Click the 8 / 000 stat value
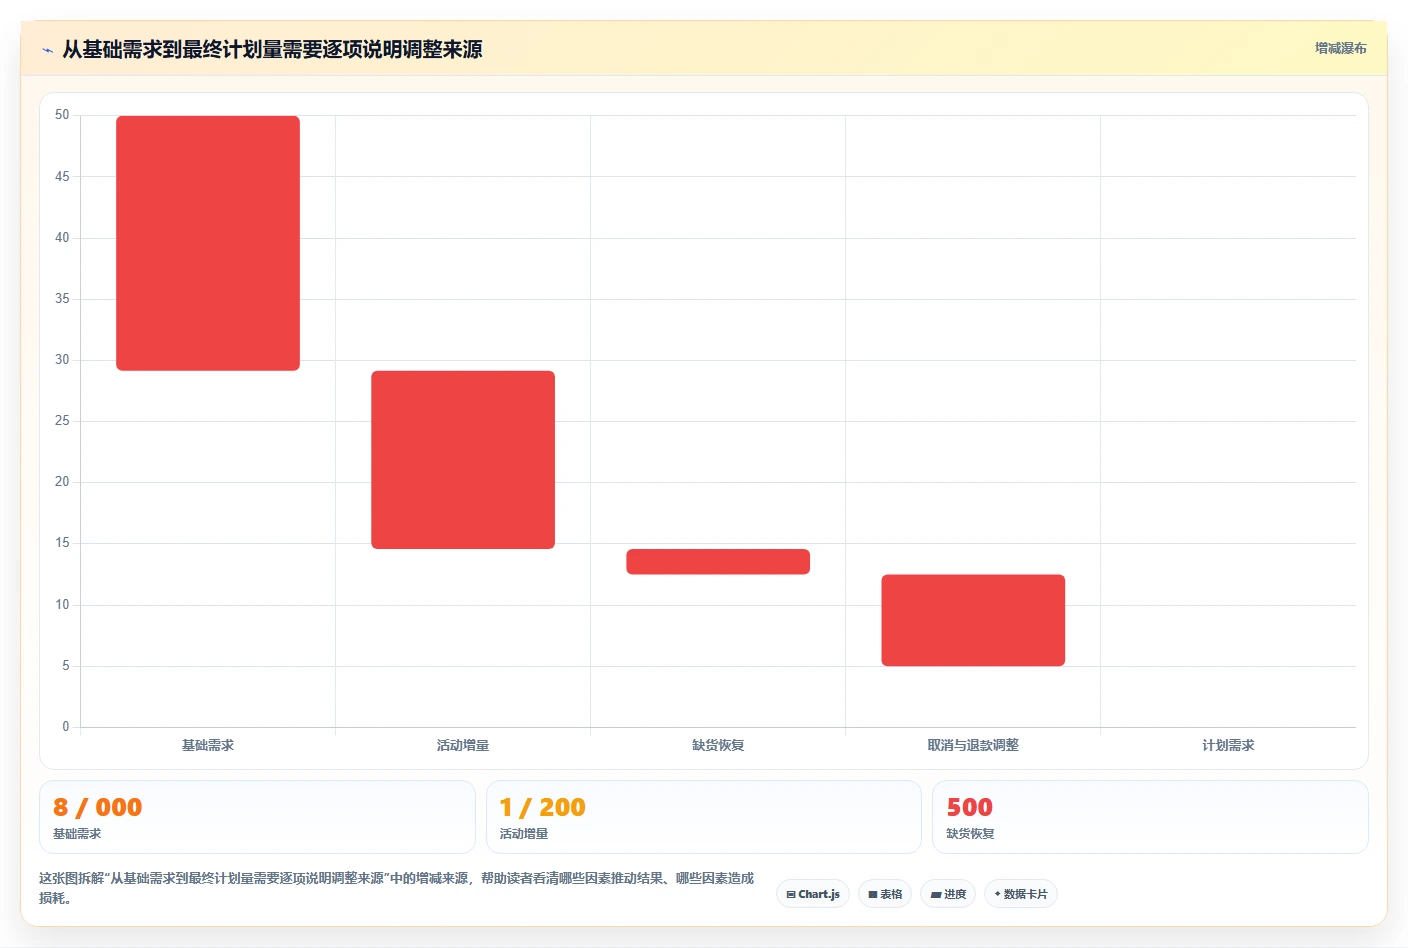Screen dimensions: 1408x948 97,807
